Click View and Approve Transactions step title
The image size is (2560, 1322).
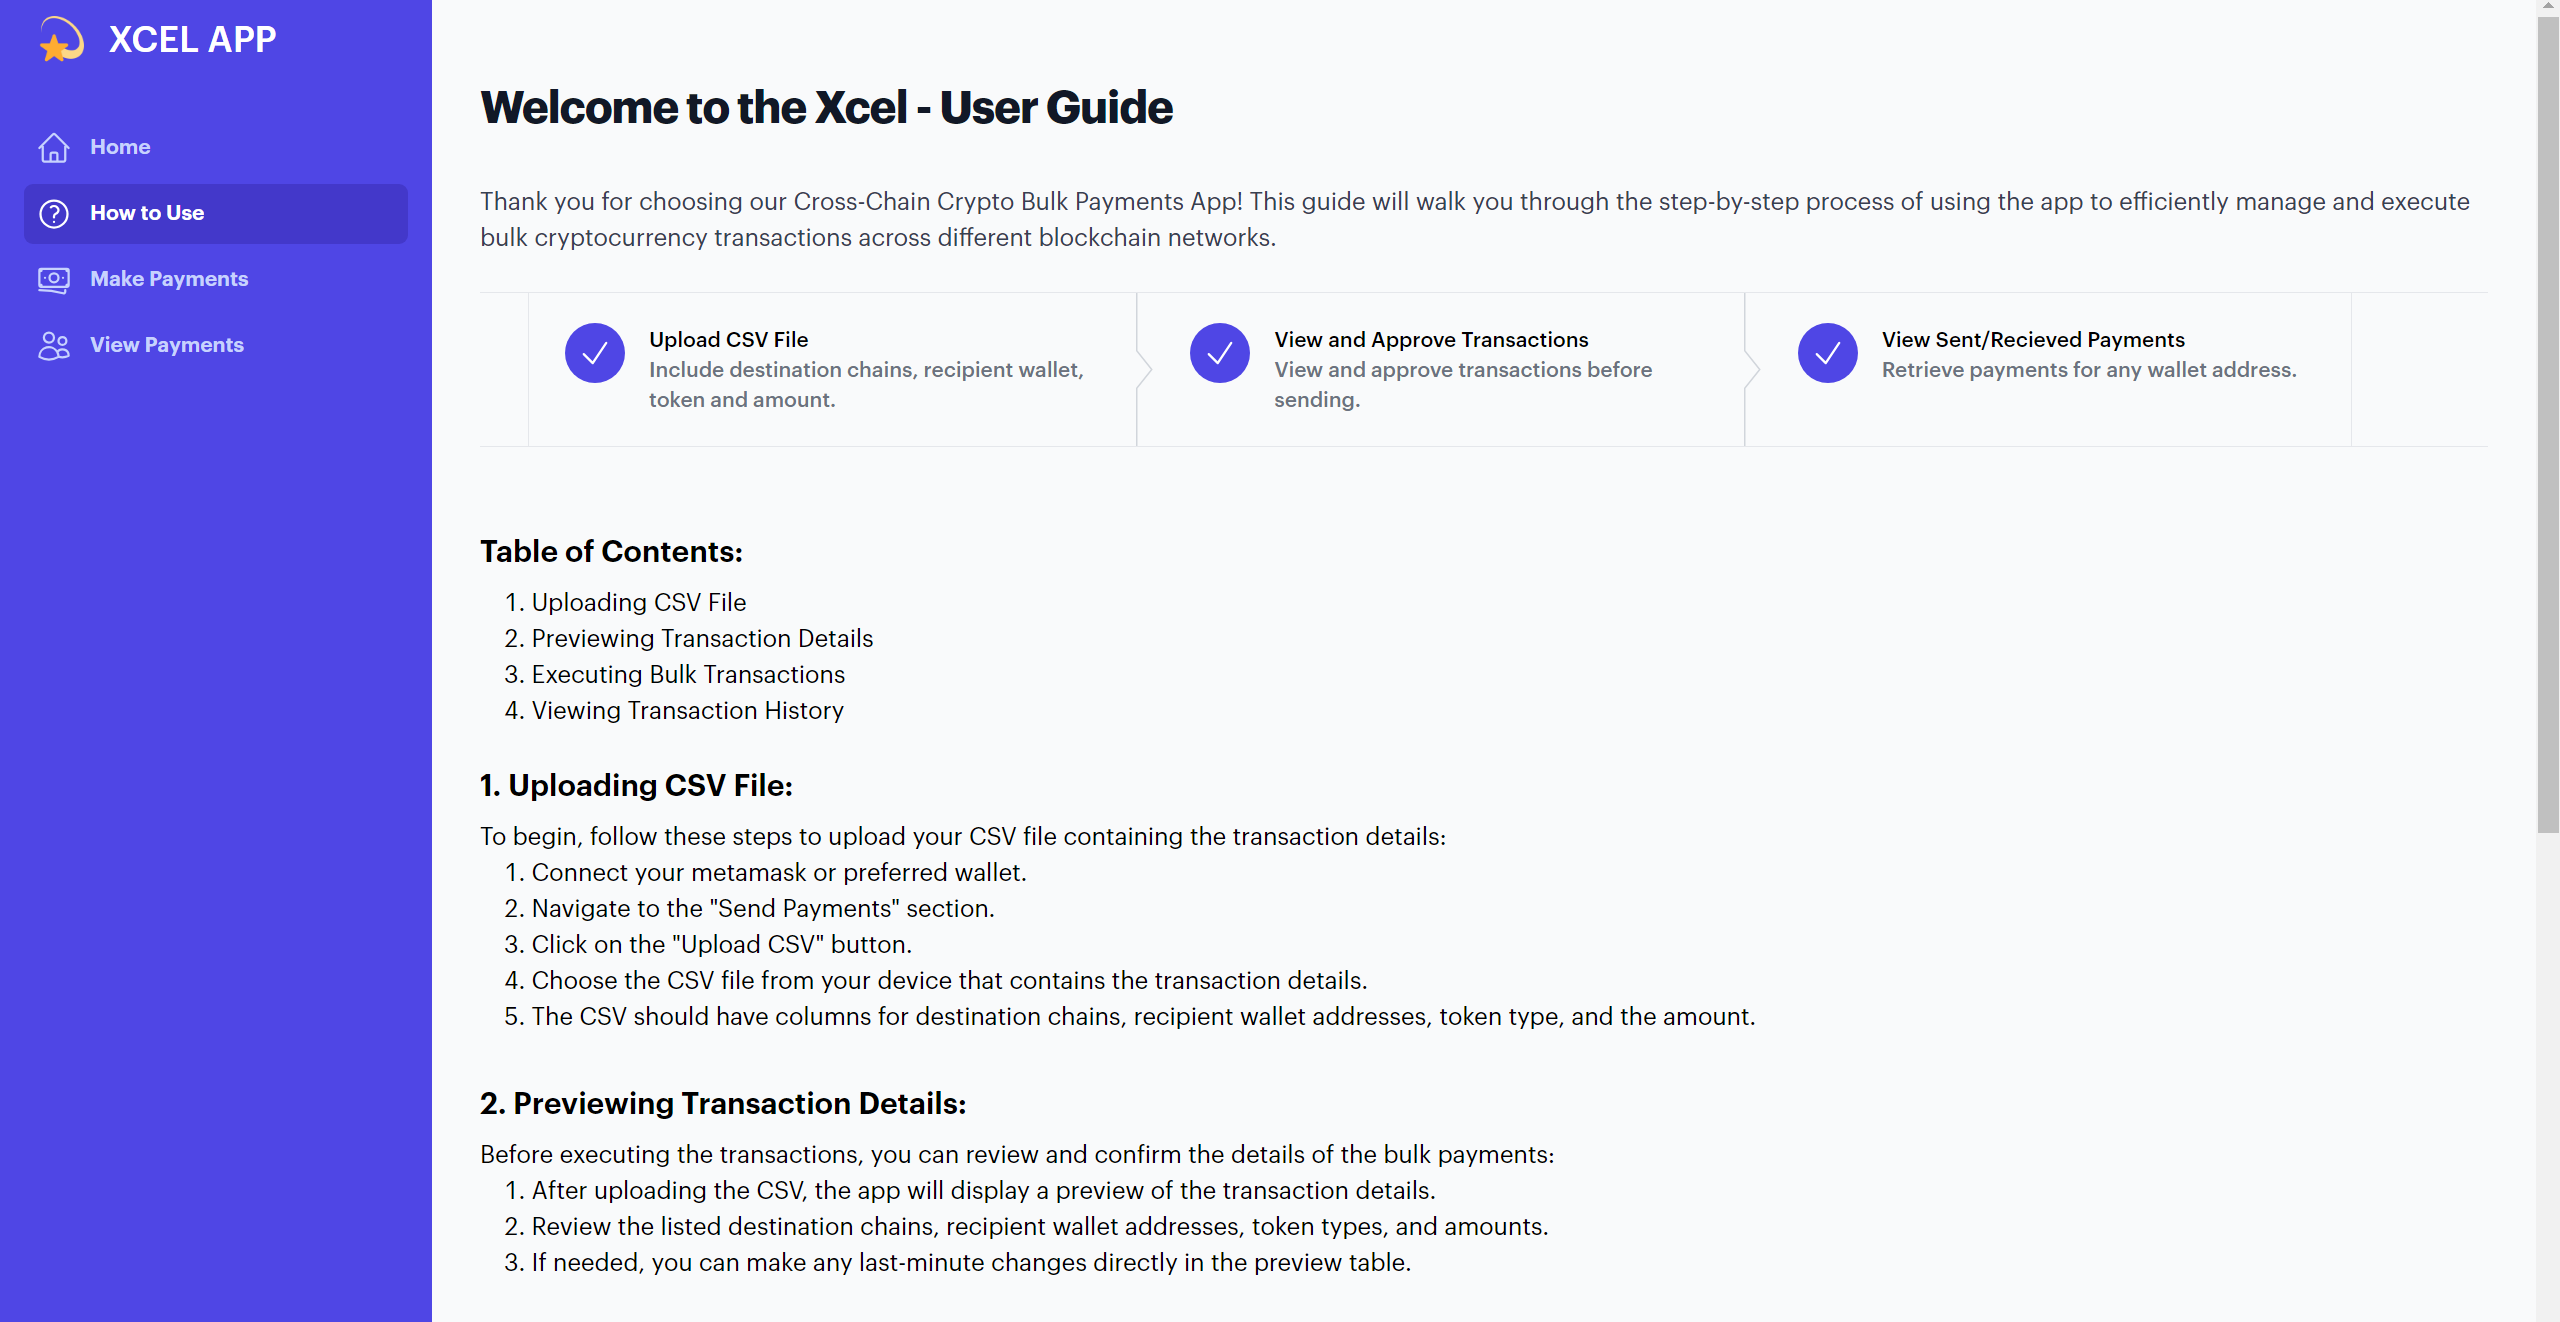(1431, 340)
